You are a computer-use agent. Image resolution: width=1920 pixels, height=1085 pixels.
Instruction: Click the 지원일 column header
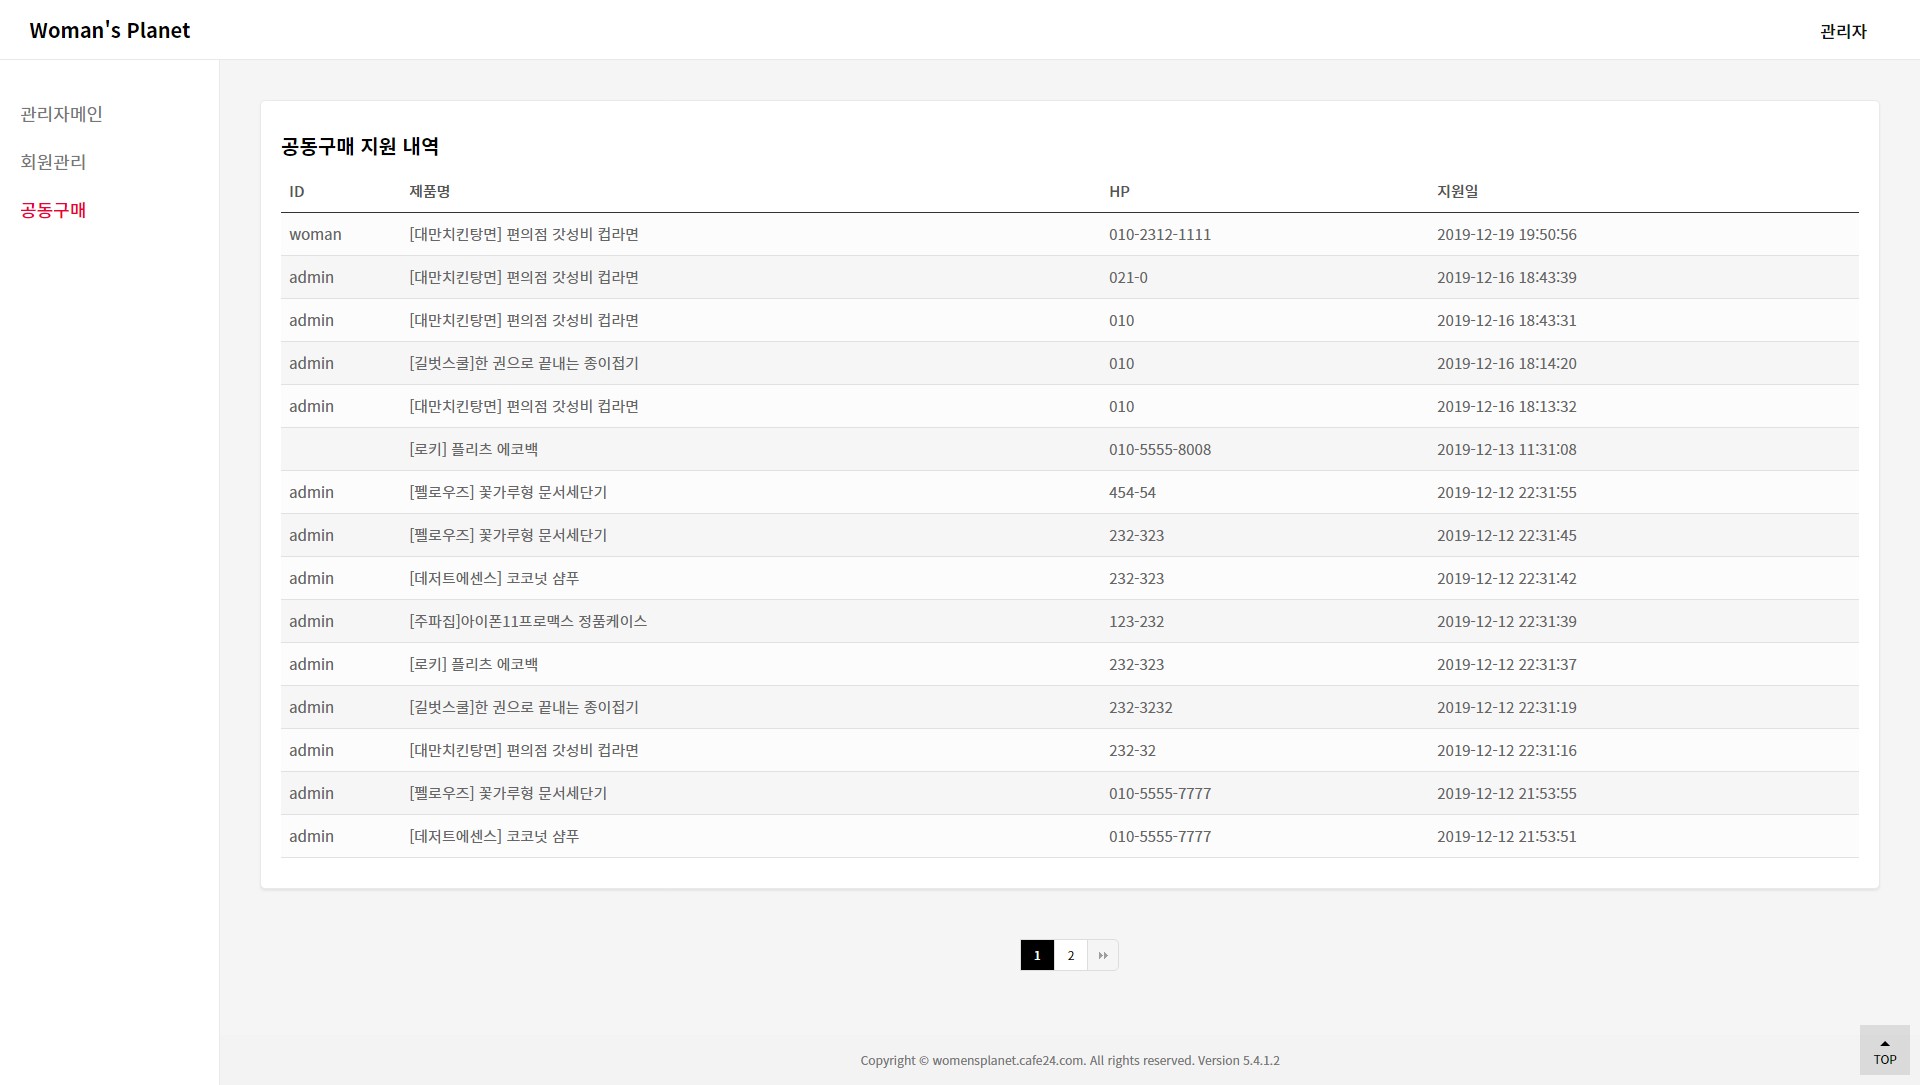coord(1458,191)
